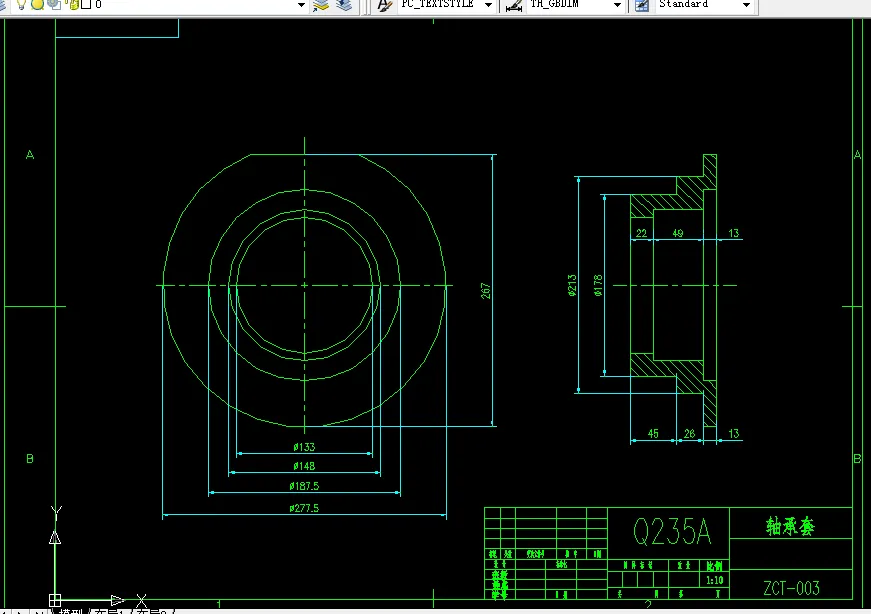
Task: Select the 22 length dimension text
Action: (642, 233)
